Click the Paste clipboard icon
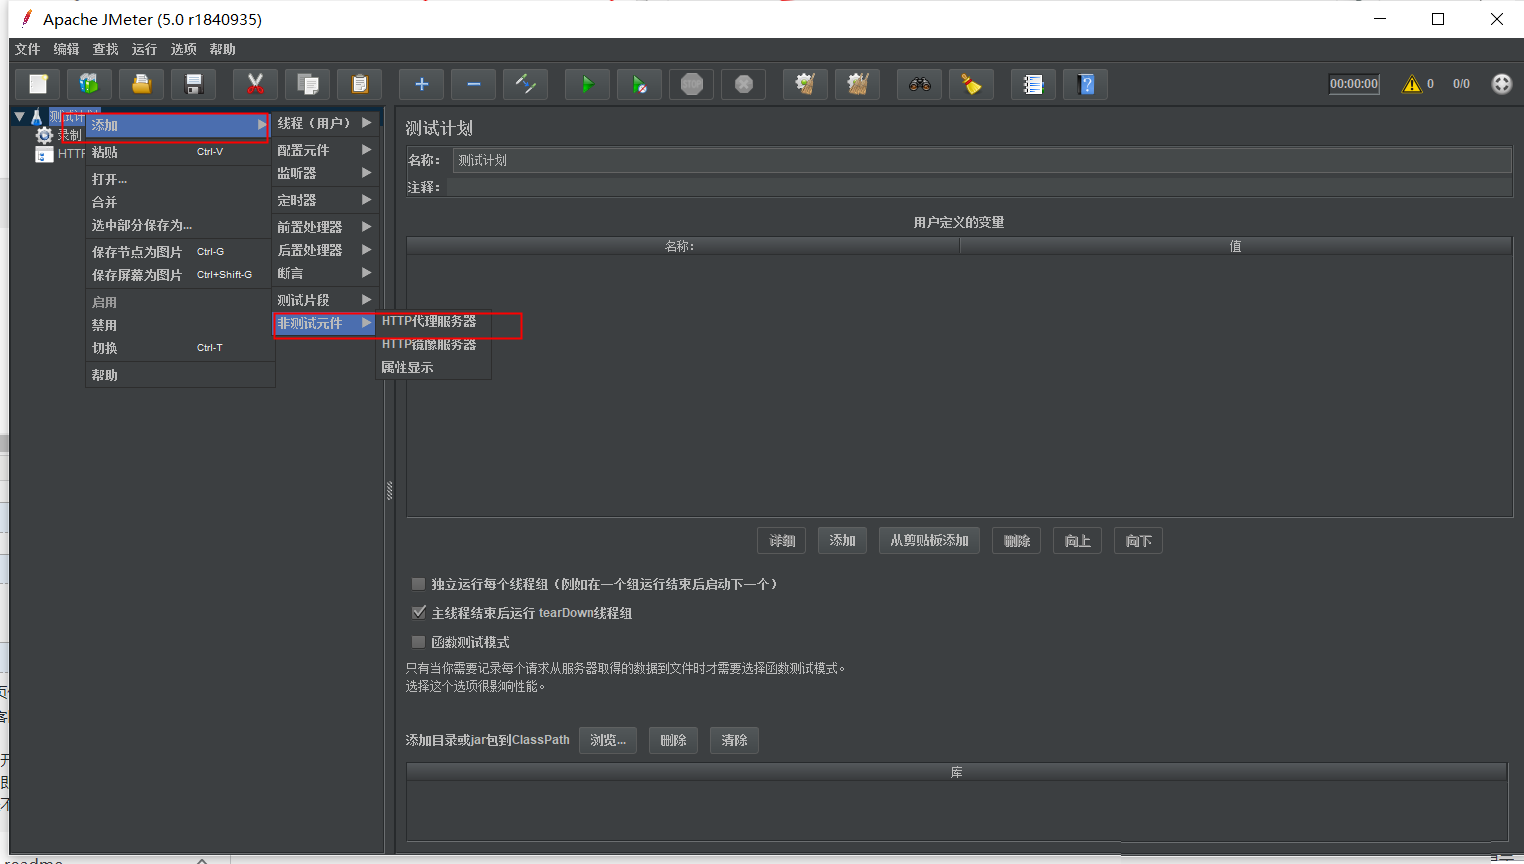1524x864 pixels. (359, 84)
